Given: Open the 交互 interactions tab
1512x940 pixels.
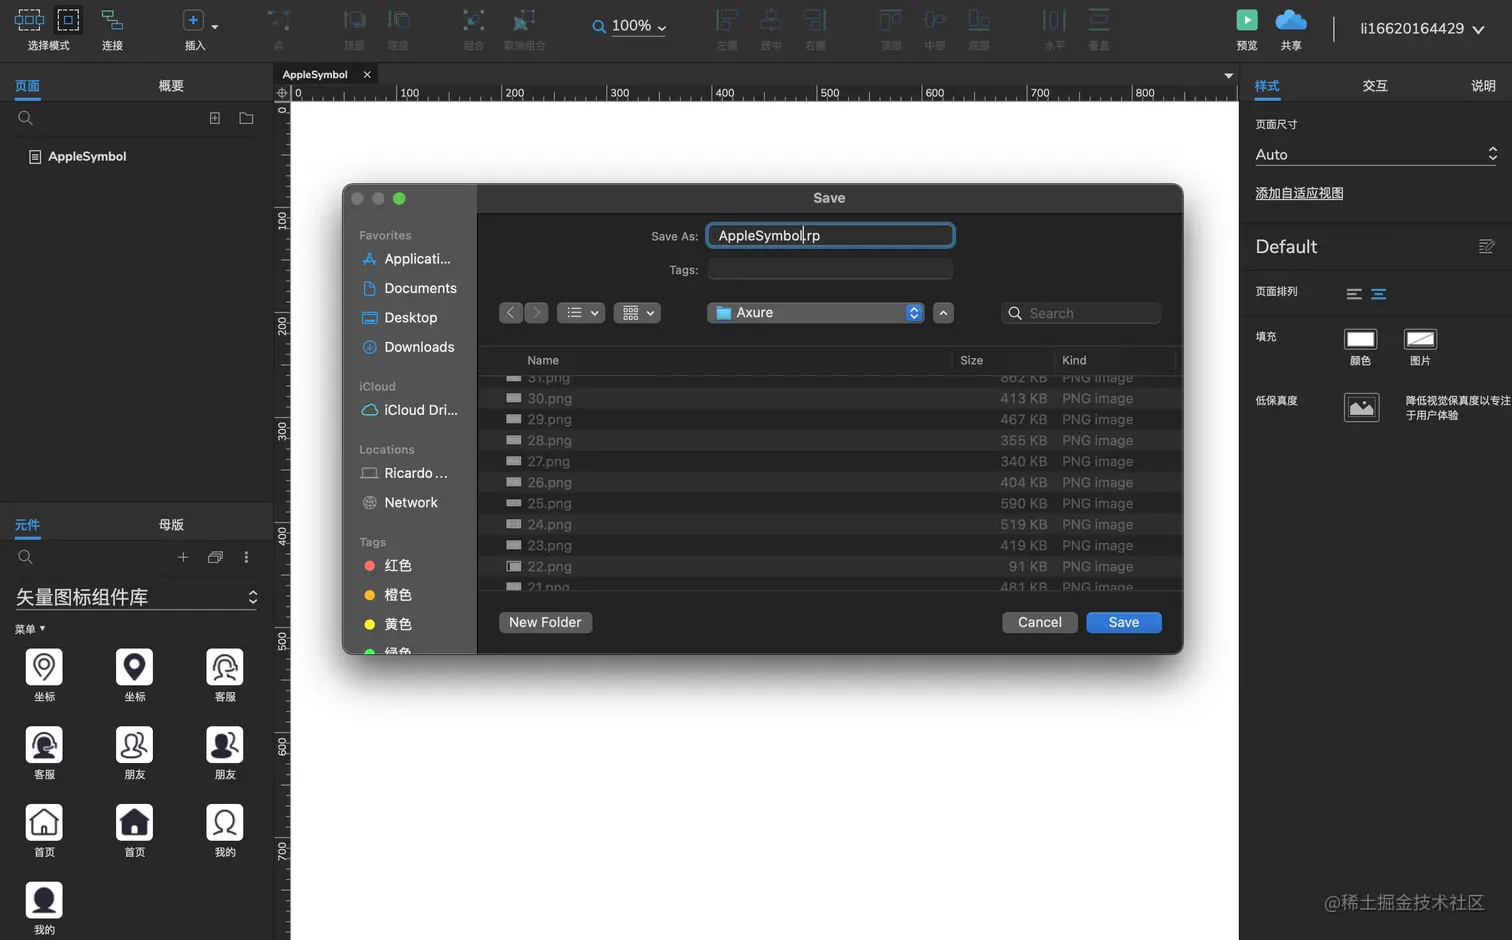Looking at the screenshot, I should [1375, 86].
